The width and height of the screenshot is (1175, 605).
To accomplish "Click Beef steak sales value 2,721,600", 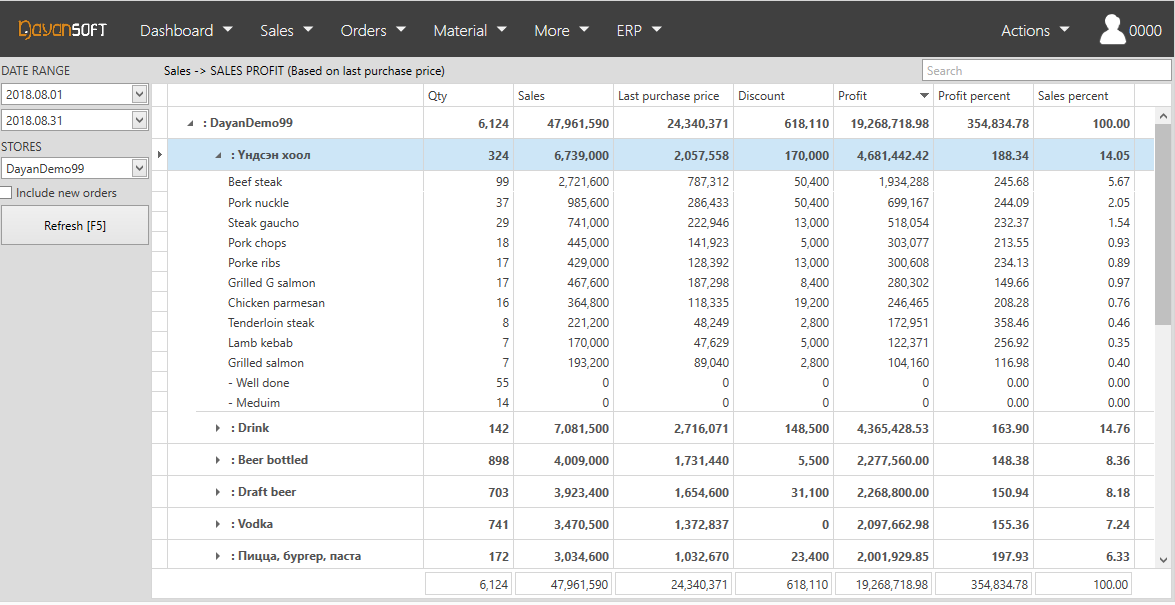I will coord(584,182).
